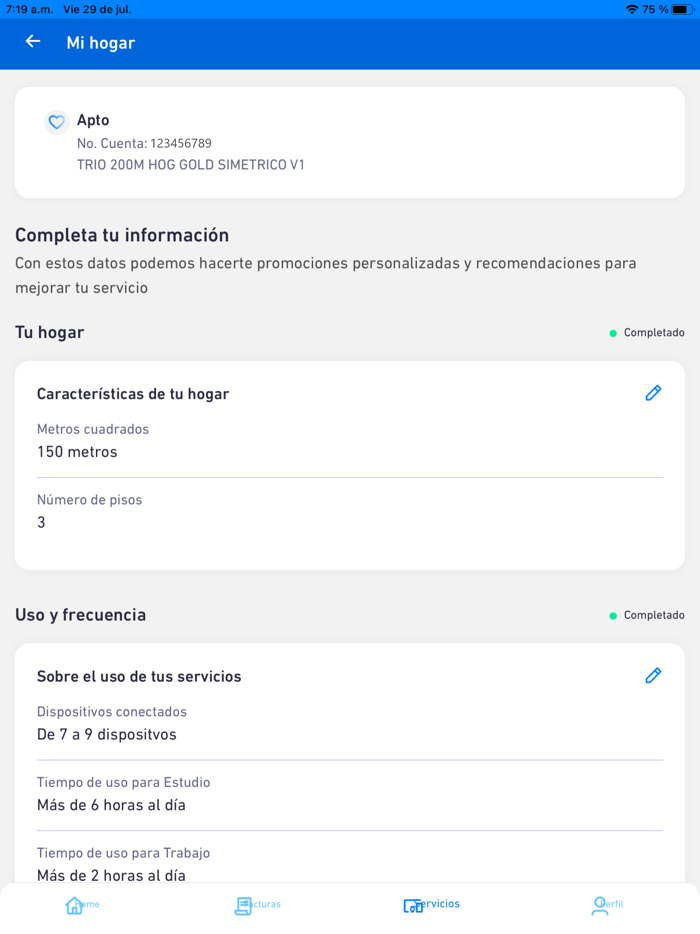Select the Metros cuadrados value 150 metros
Screen dimensions: 700x934
coord(77,451)
